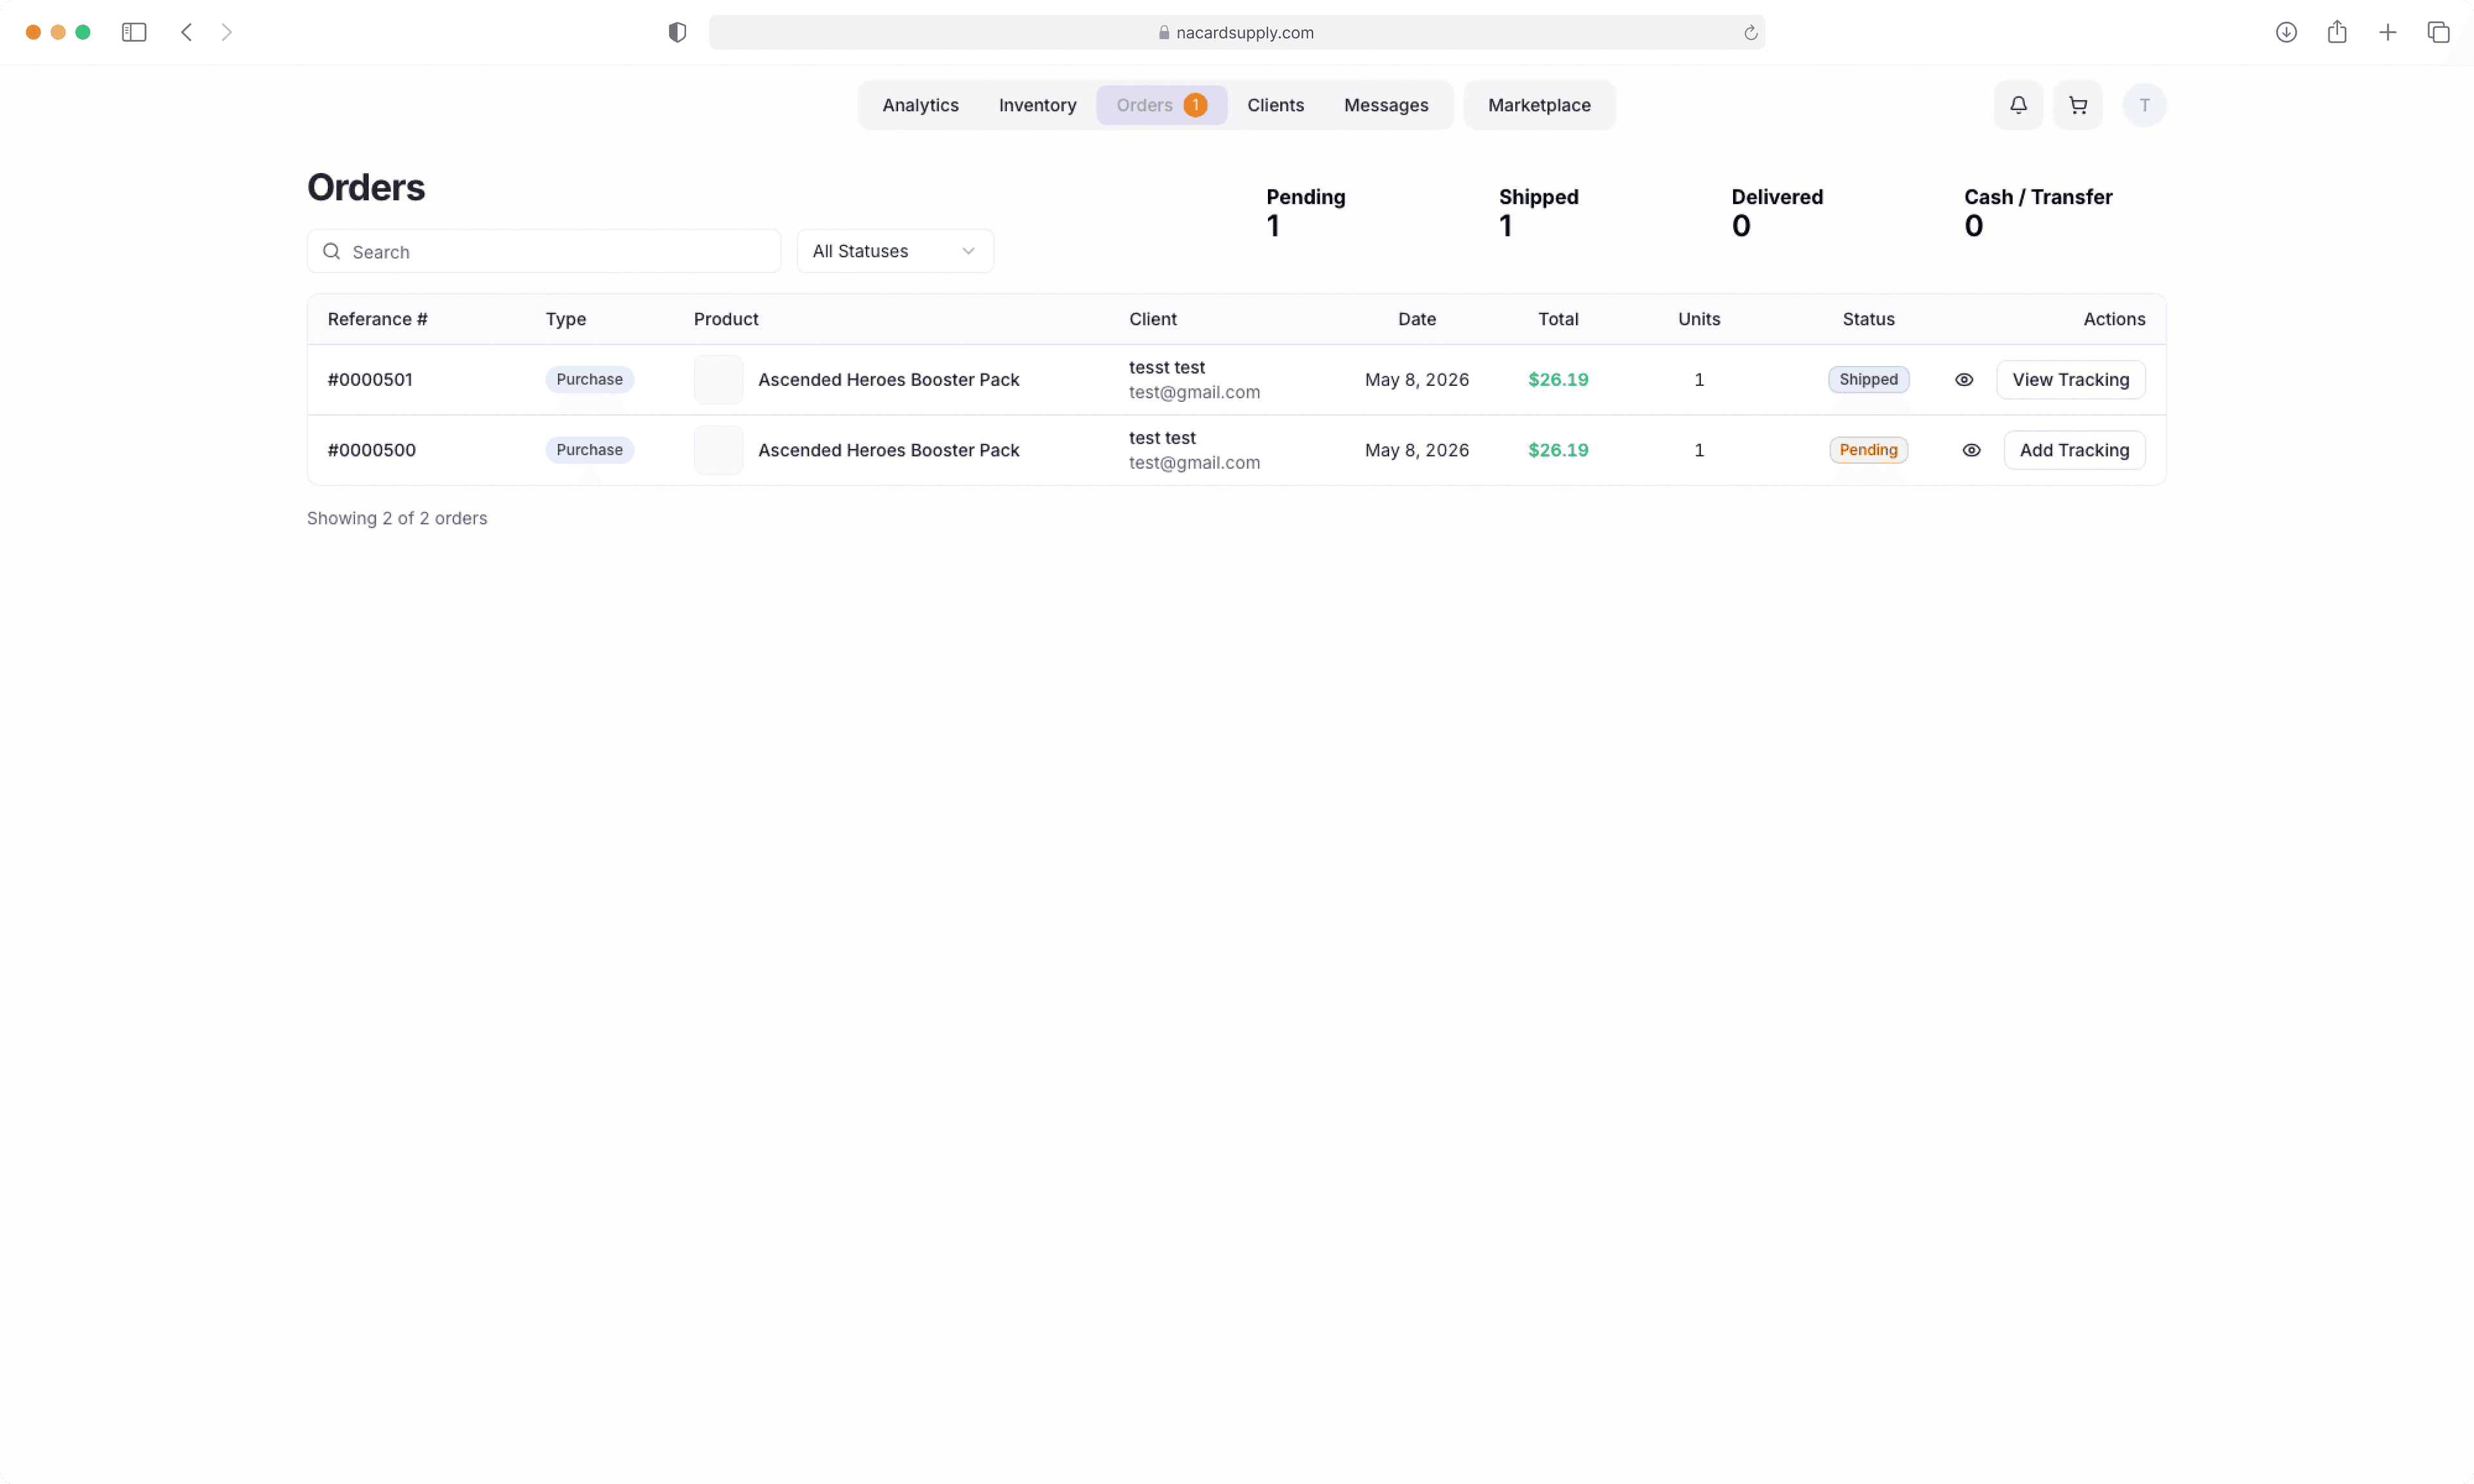Expand the All Statuses dropdown
The width and height of the screenshot is (2474, 1484).
point(894,251)
